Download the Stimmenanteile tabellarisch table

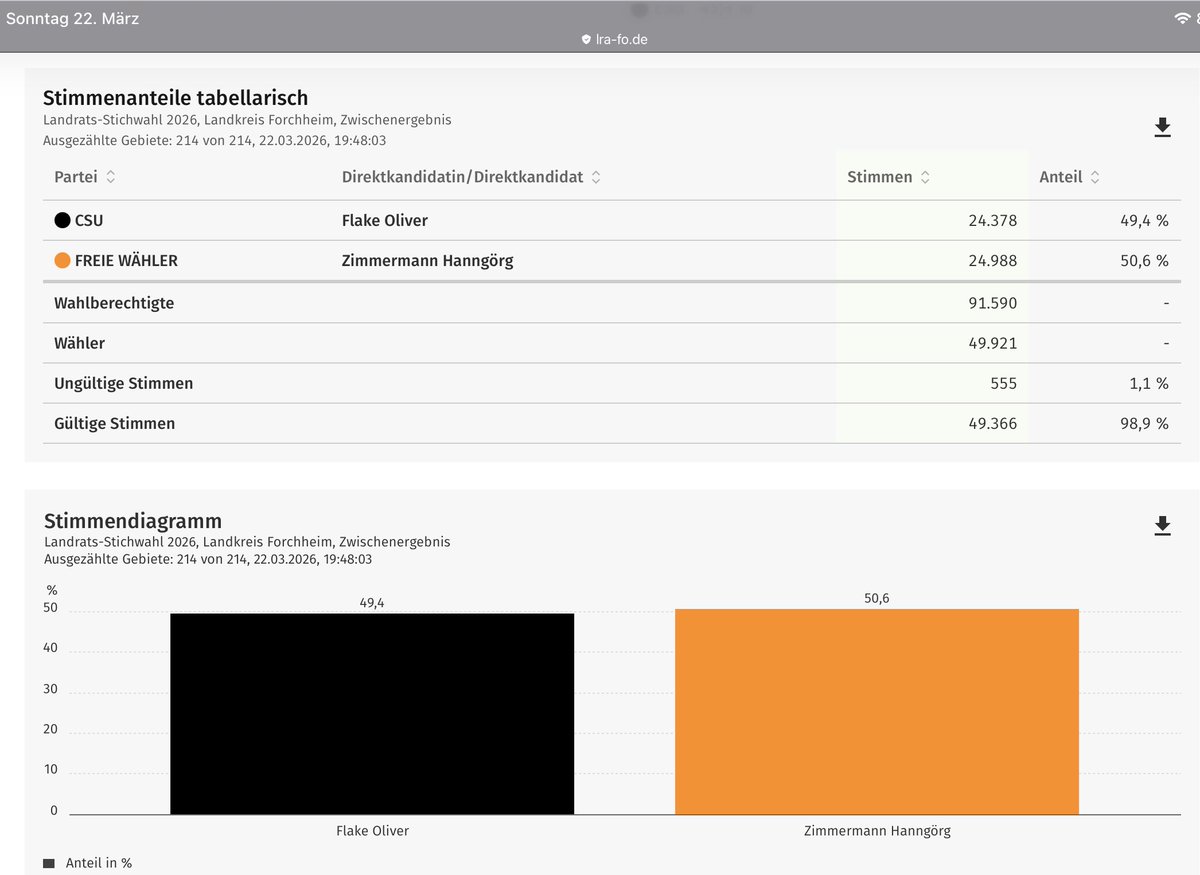[1162, 127]
